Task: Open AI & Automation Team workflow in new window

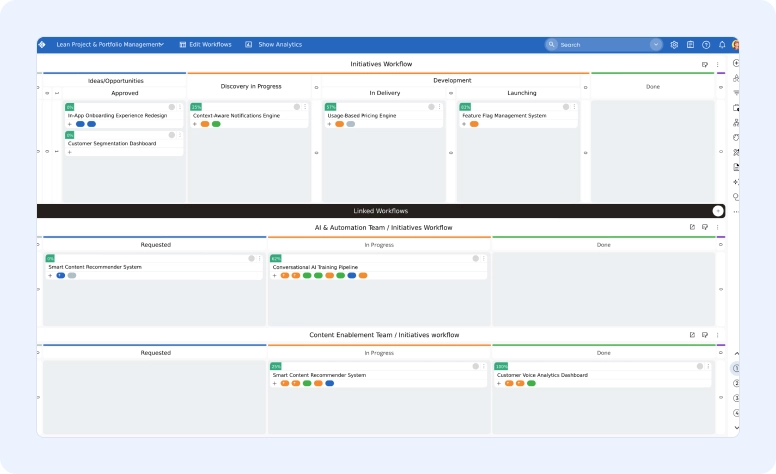Action: [692, 227]
